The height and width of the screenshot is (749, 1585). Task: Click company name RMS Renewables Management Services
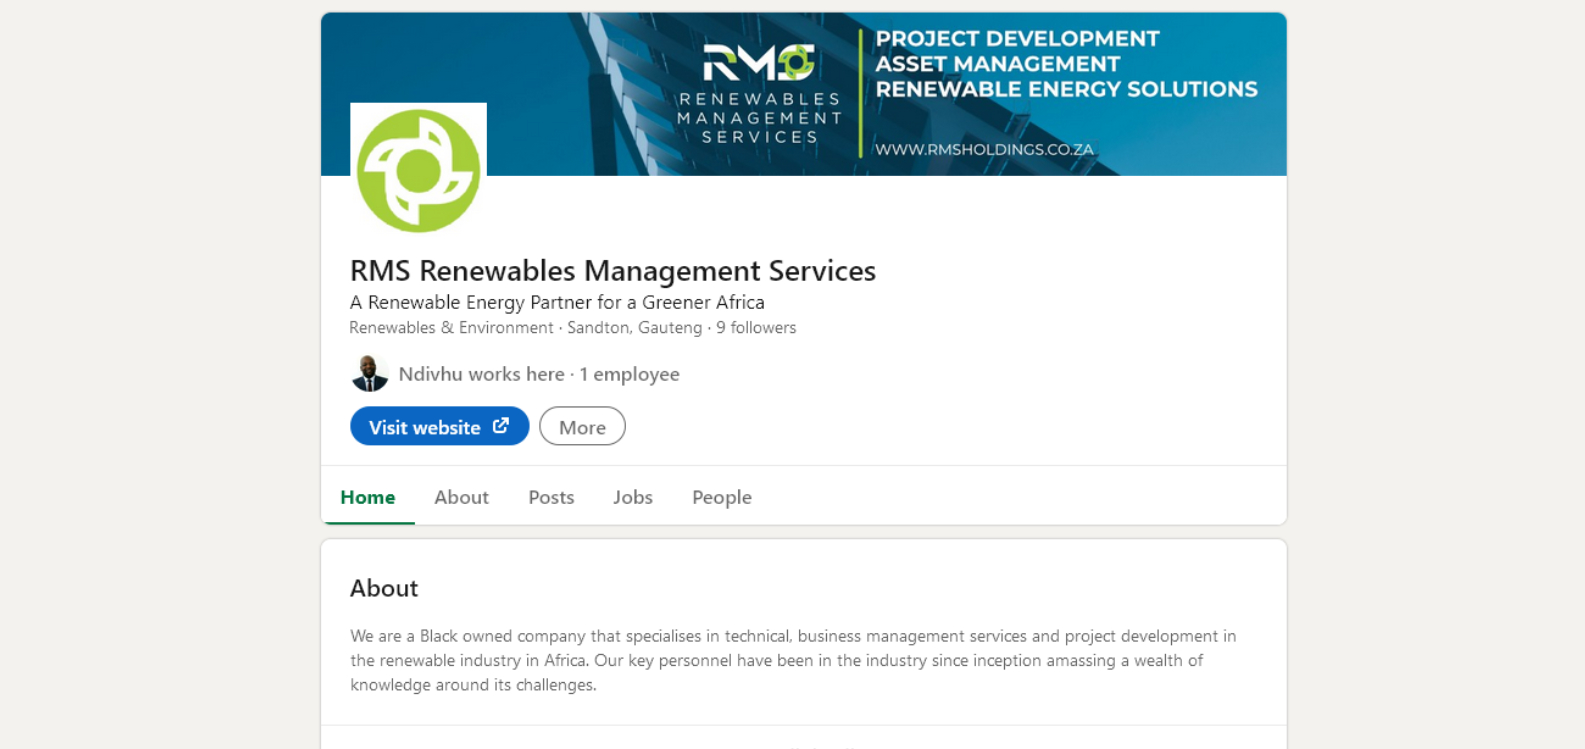point(613,271)
